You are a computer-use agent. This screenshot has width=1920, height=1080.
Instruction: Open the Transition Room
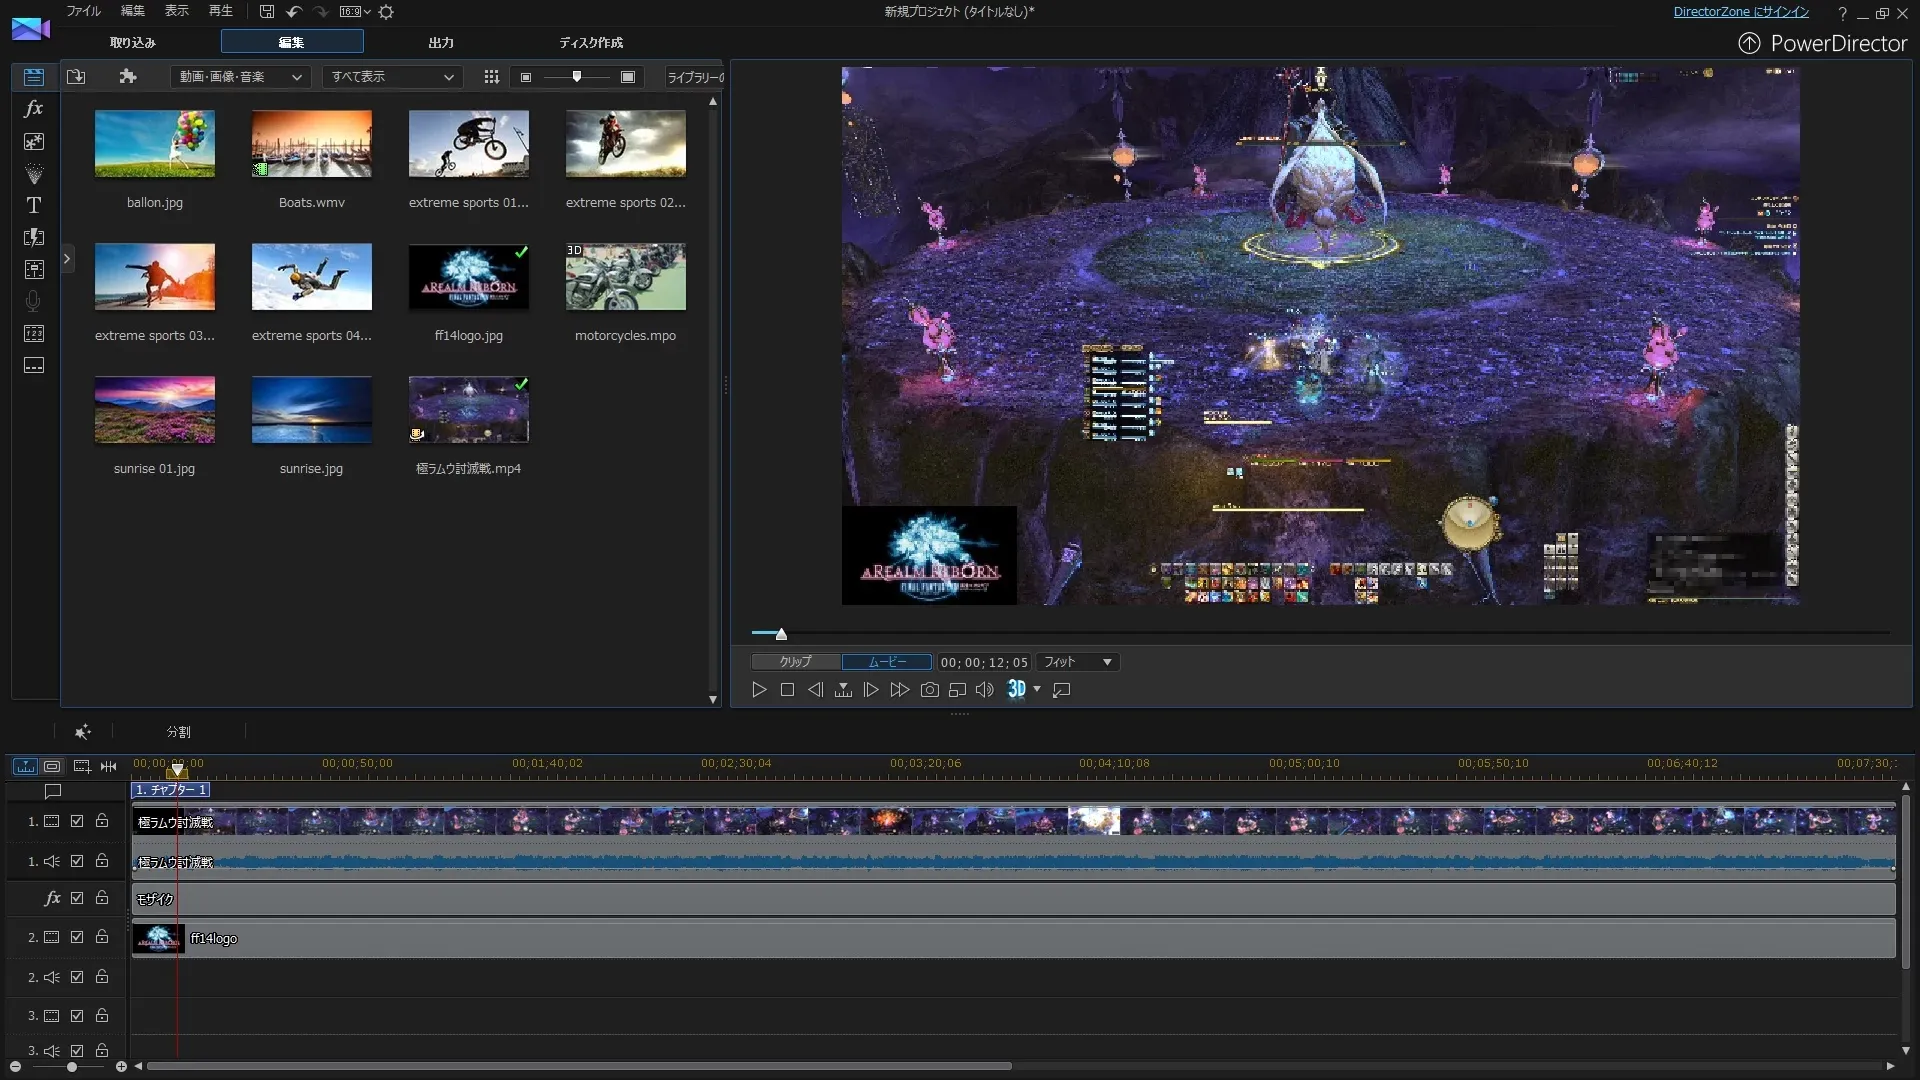[33, 237]
